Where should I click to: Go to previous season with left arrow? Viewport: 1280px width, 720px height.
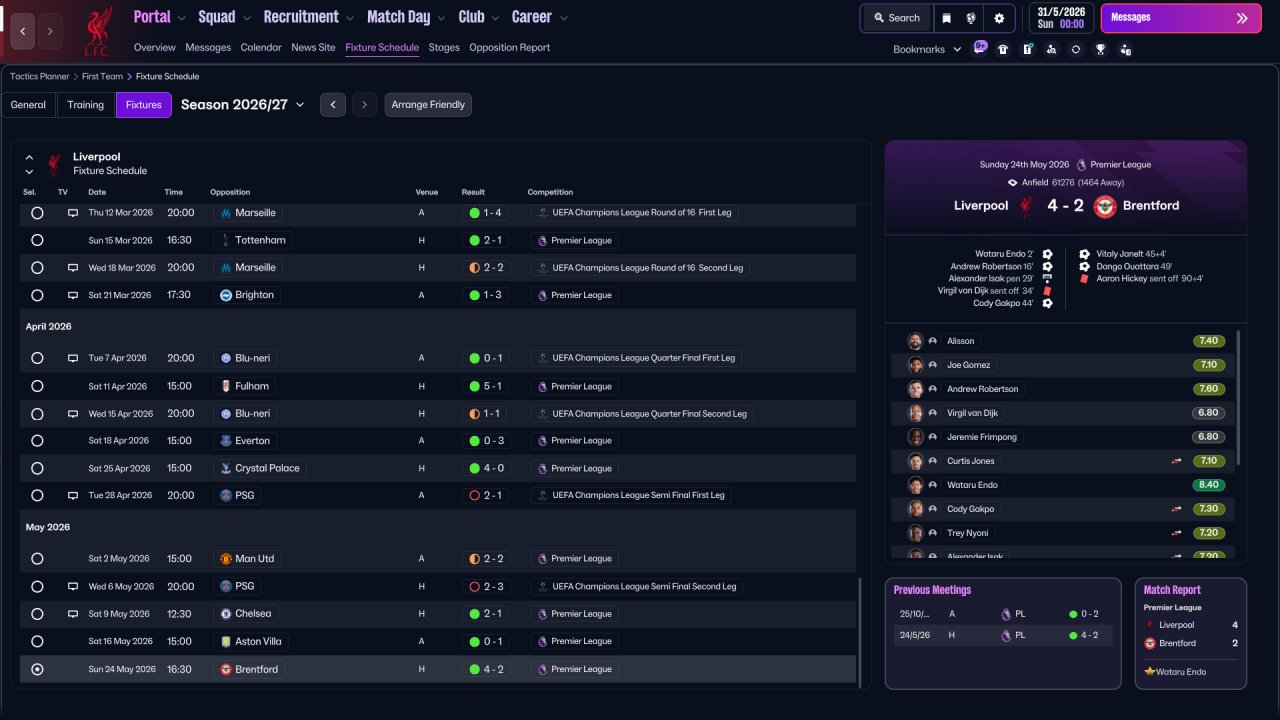click(x=333, y=105)
